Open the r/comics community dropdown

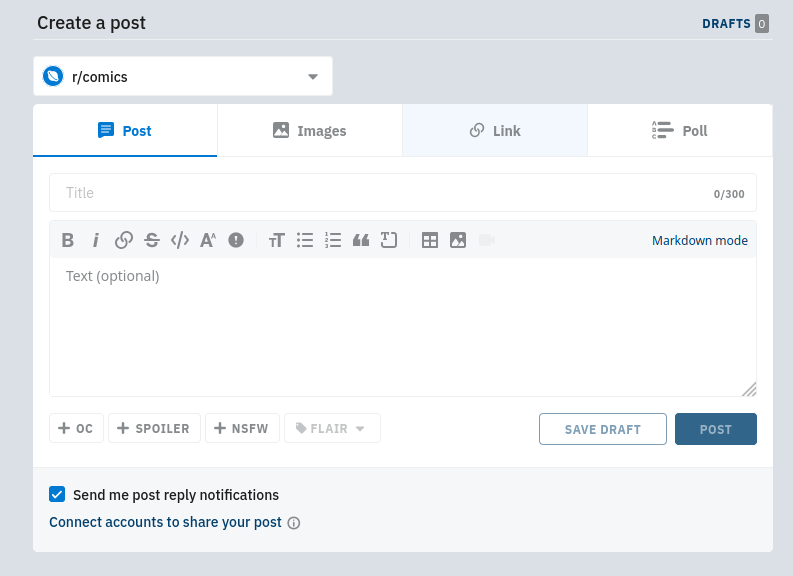coord(183,77)
